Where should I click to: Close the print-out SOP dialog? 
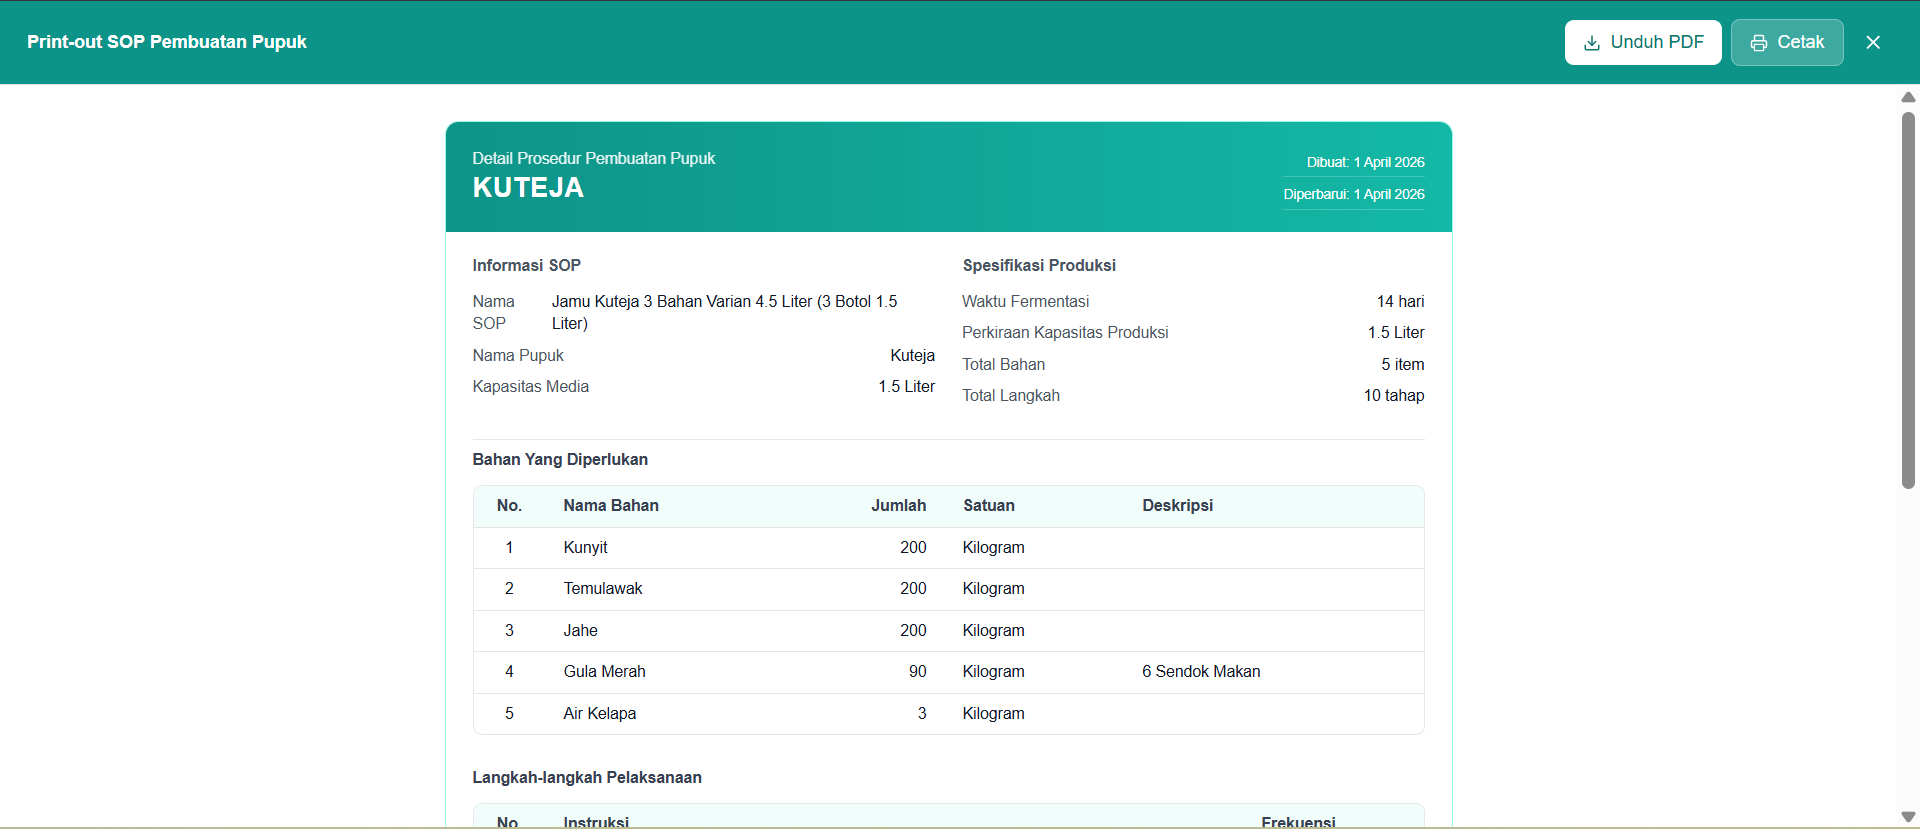click(x=1873, y=42)
